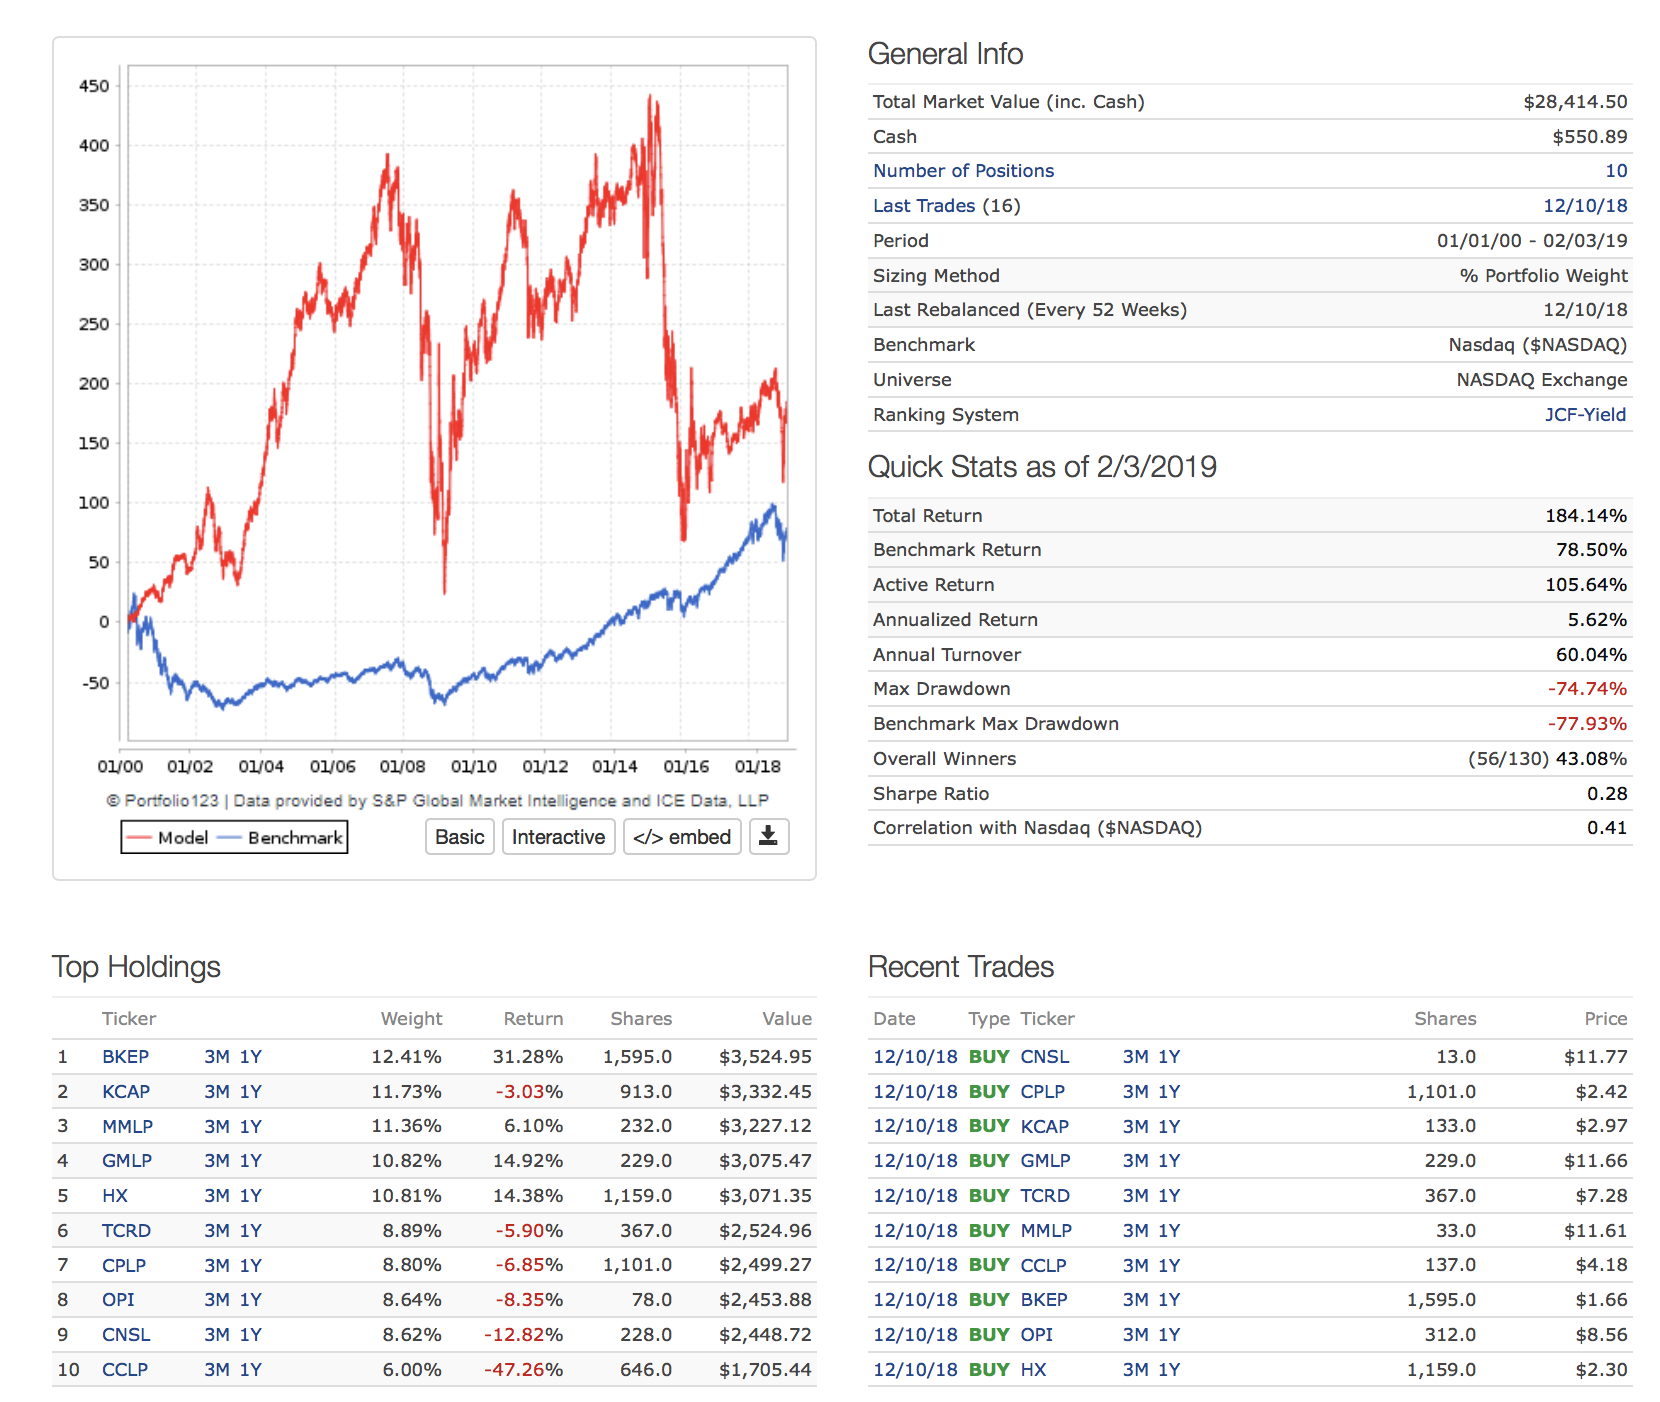Viewport: 1660px width, 1402px height.
Task: Open the CCLP ticker in Top Holdings
Action: tap(125, 1370)
